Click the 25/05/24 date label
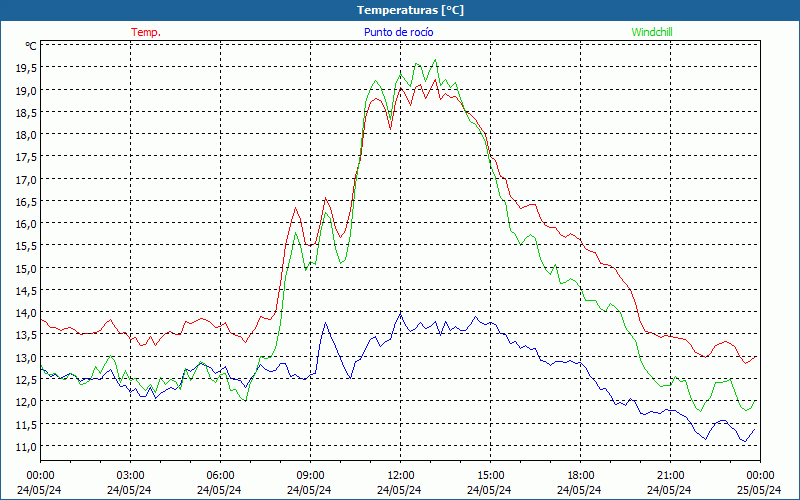The width and height of the screenshot is (800, 500). click(759, 490)
